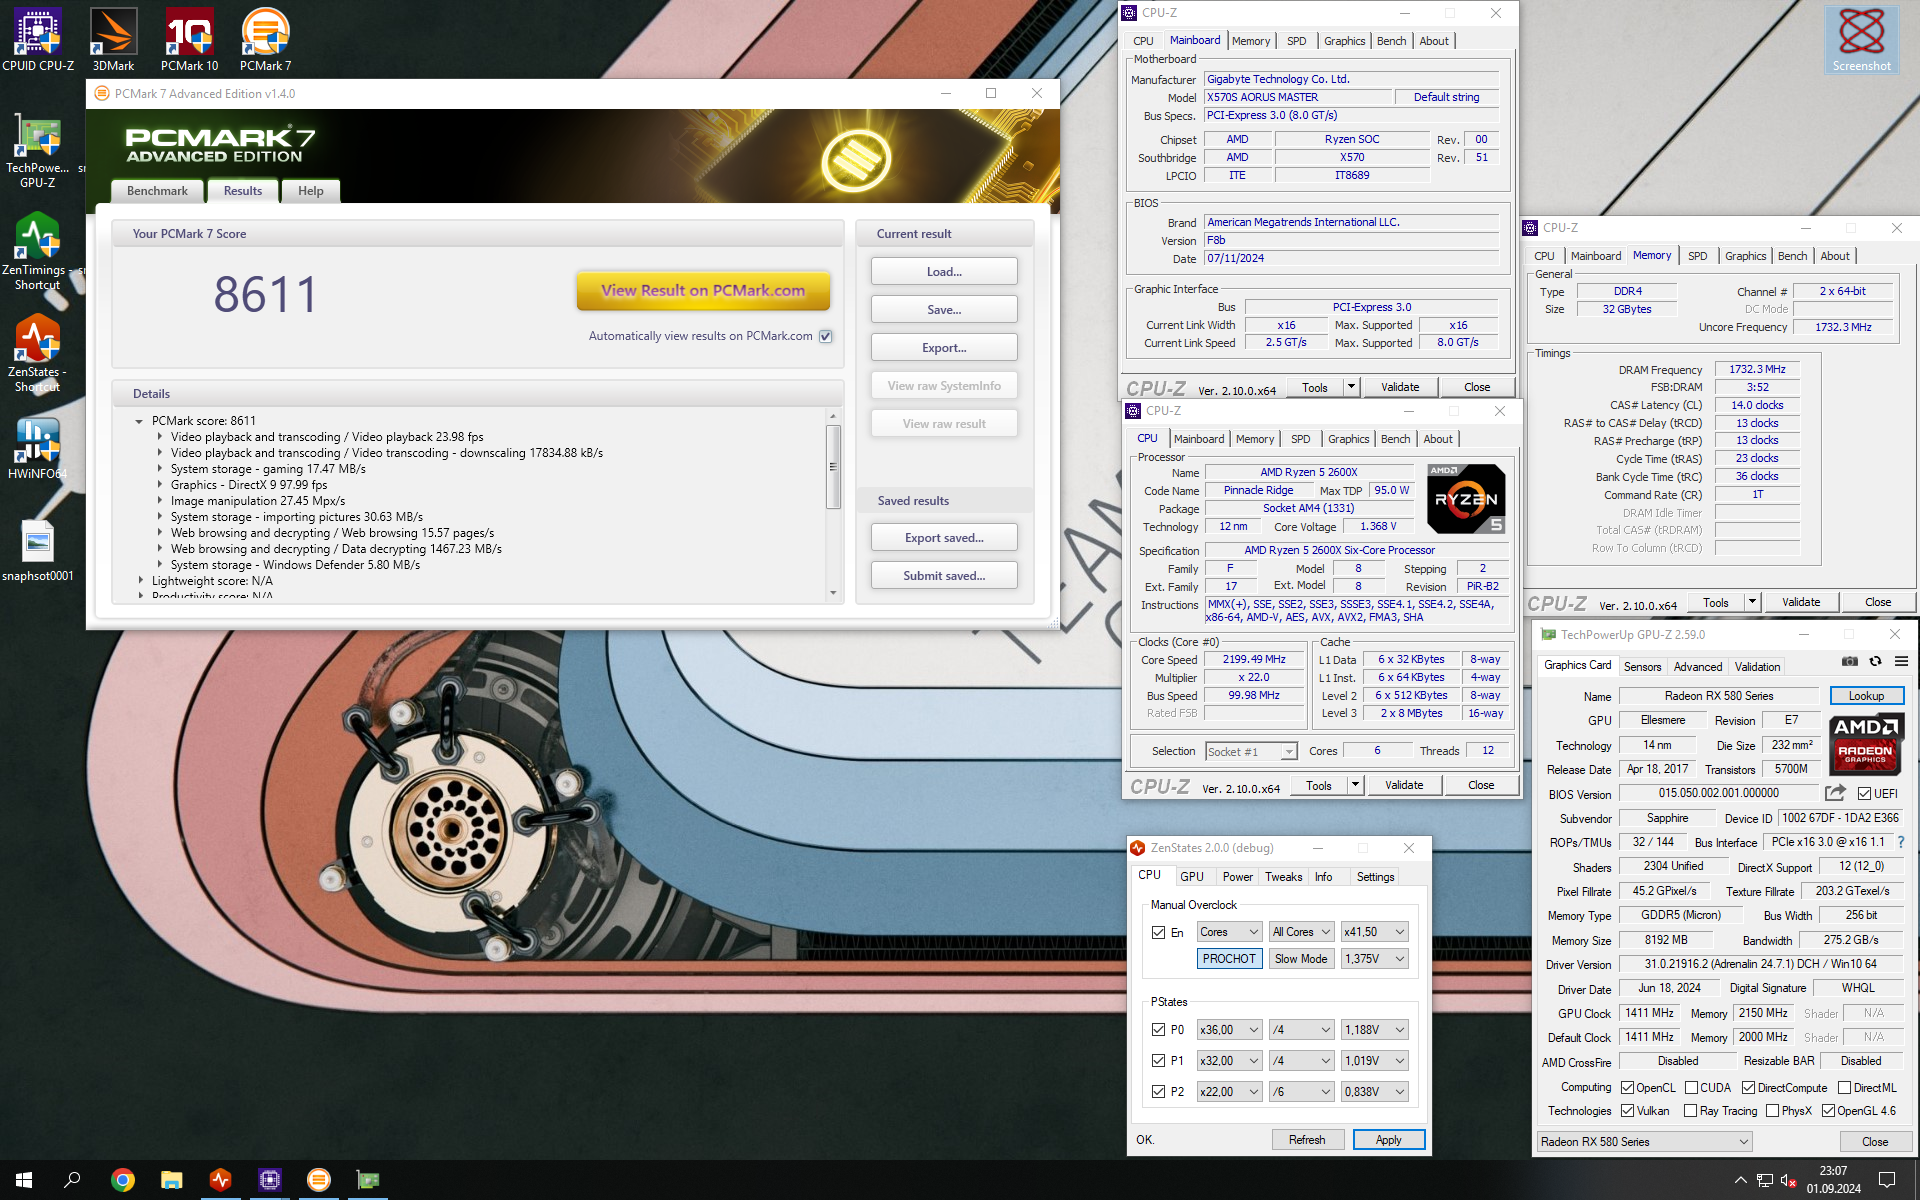Toggle UEFI checkbox in GPU-Z
Screen dimensions: 1920x1200
[1864, 794]
